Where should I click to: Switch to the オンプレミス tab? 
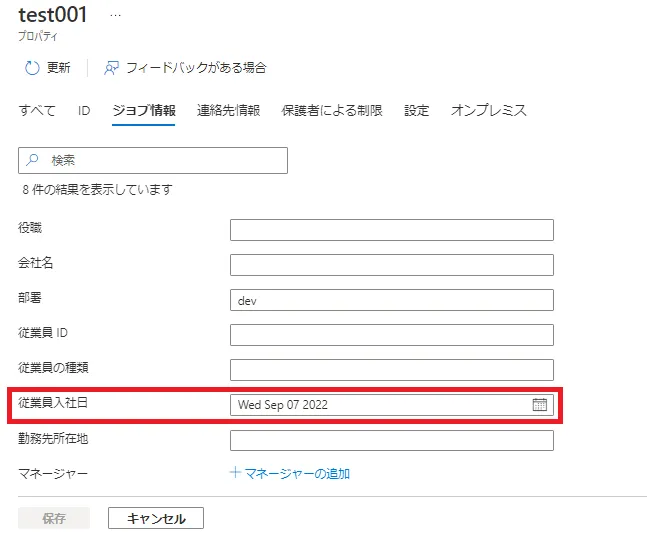pos(488,111)
